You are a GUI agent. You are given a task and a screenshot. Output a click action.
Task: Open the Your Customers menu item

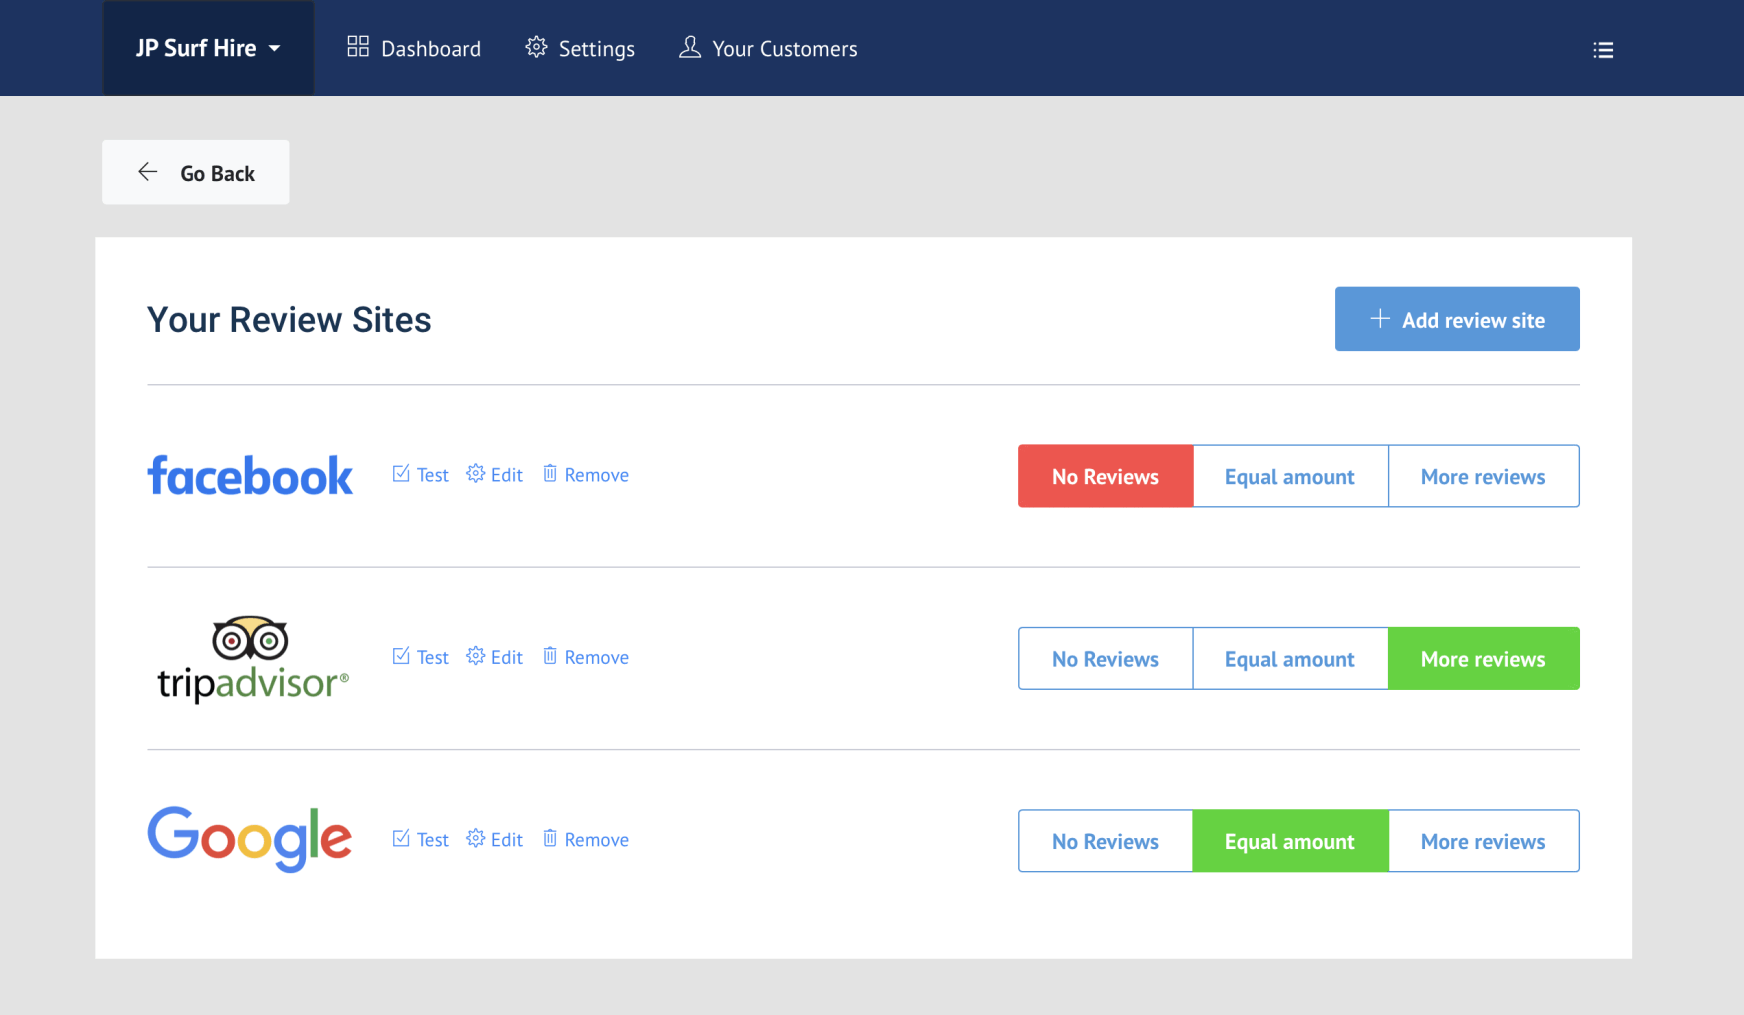(768, 48)
